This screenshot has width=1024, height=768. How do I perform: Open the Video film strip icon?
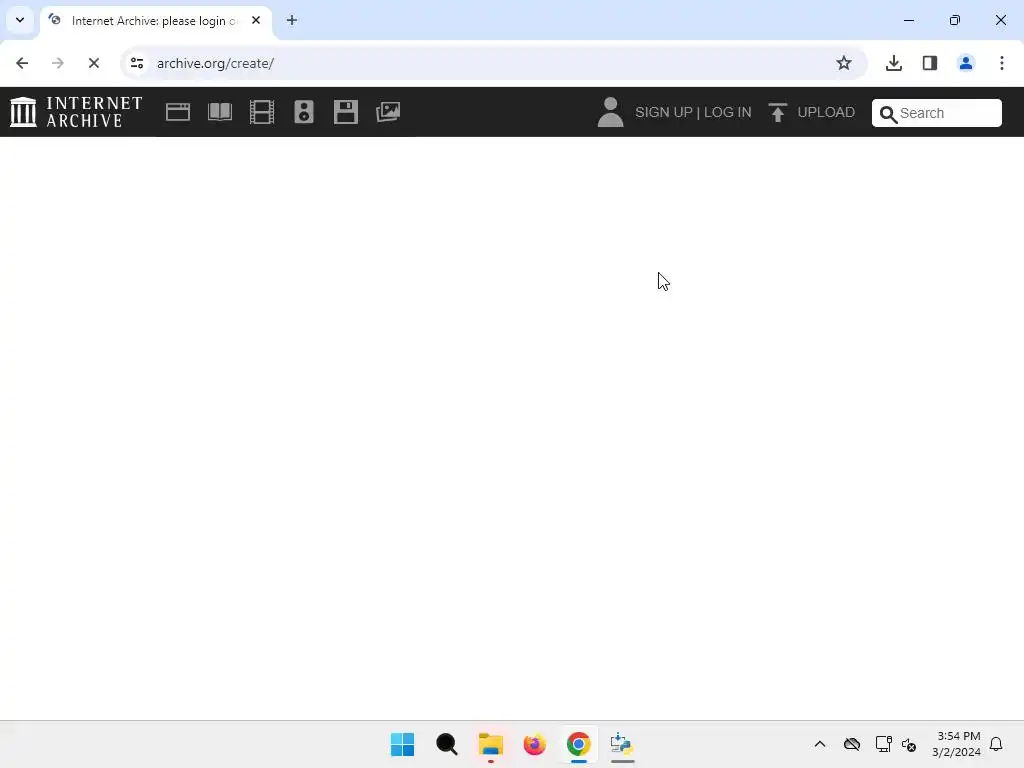(x=262, y=112)
